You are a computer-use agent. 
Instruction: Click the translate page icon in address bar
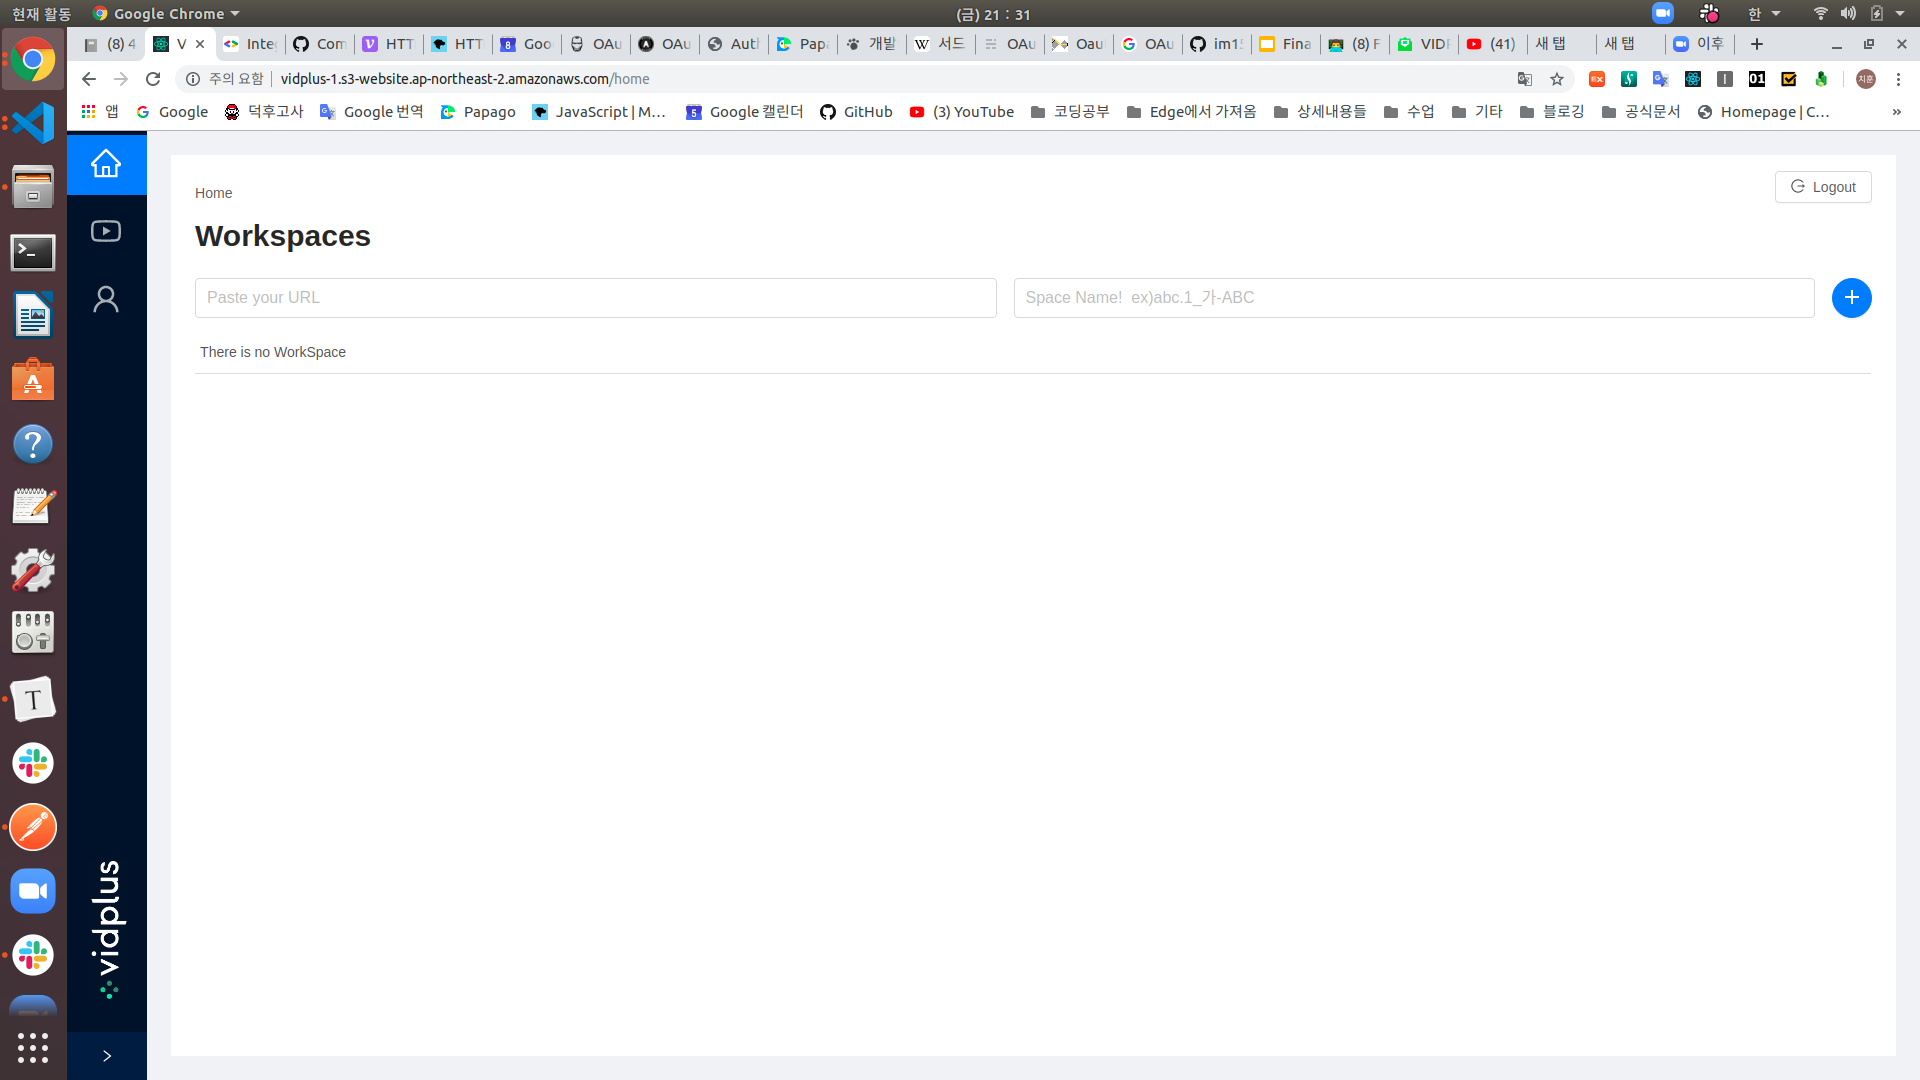click(x=1525, y=79)
